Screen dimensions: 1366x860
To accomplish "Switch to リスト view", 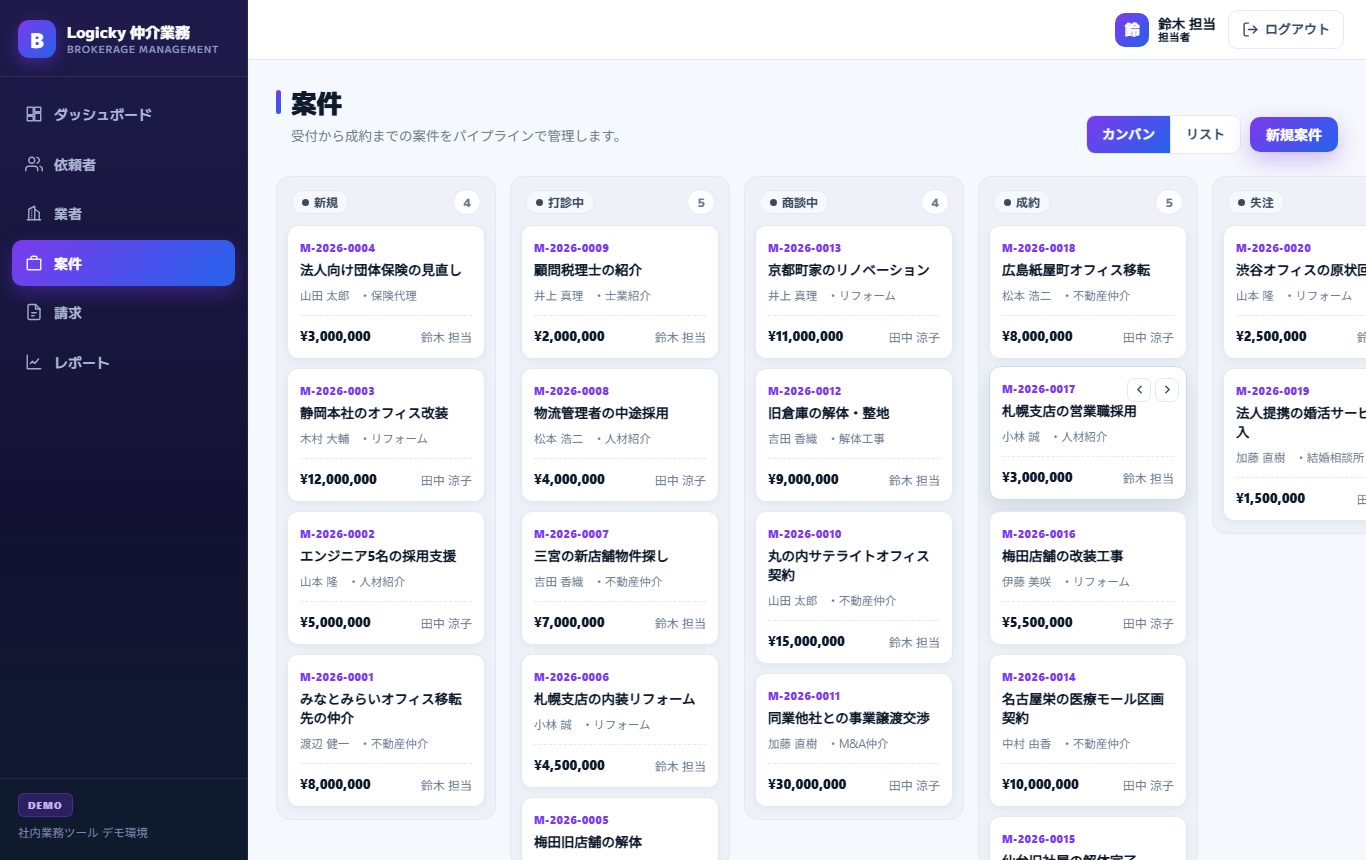I will 1205,134.
